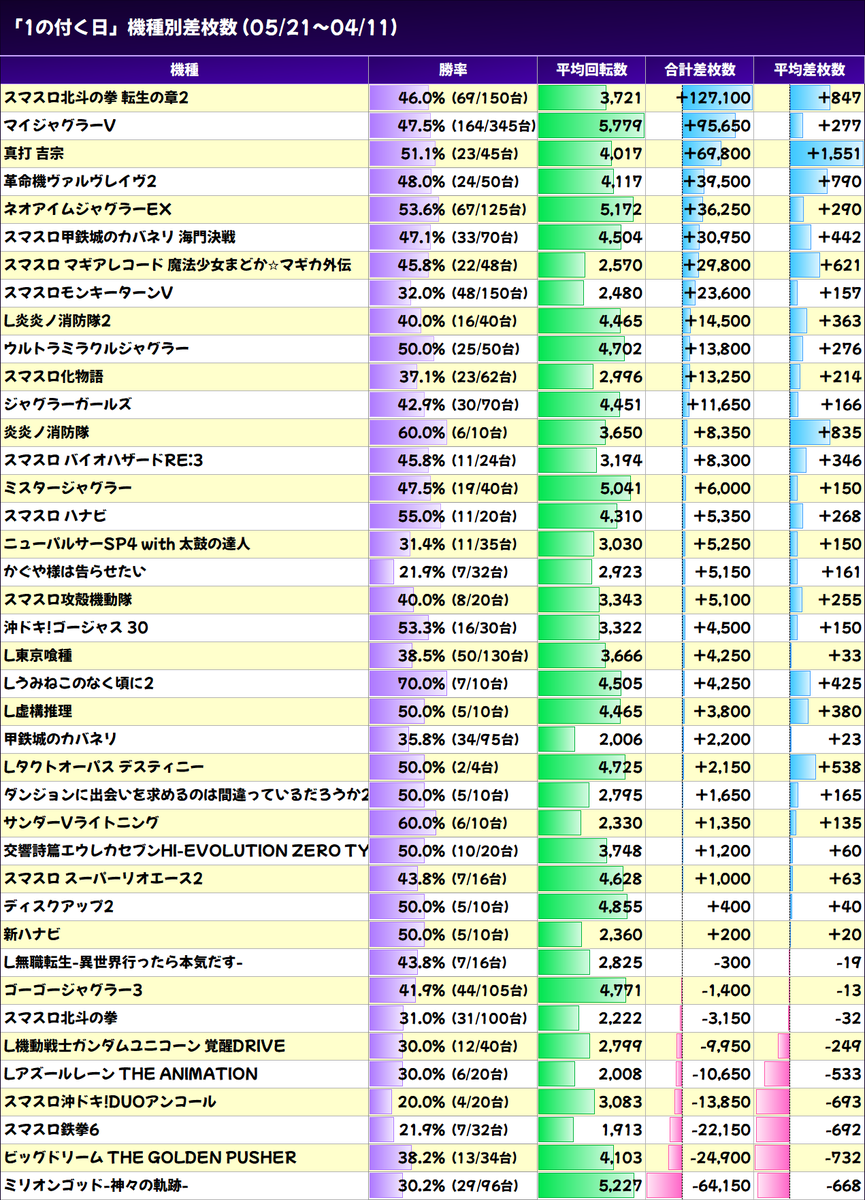This screenshot has height=1200, width=865.
Task: Select machine name マイジャグラーV
Action: [60, 126]
